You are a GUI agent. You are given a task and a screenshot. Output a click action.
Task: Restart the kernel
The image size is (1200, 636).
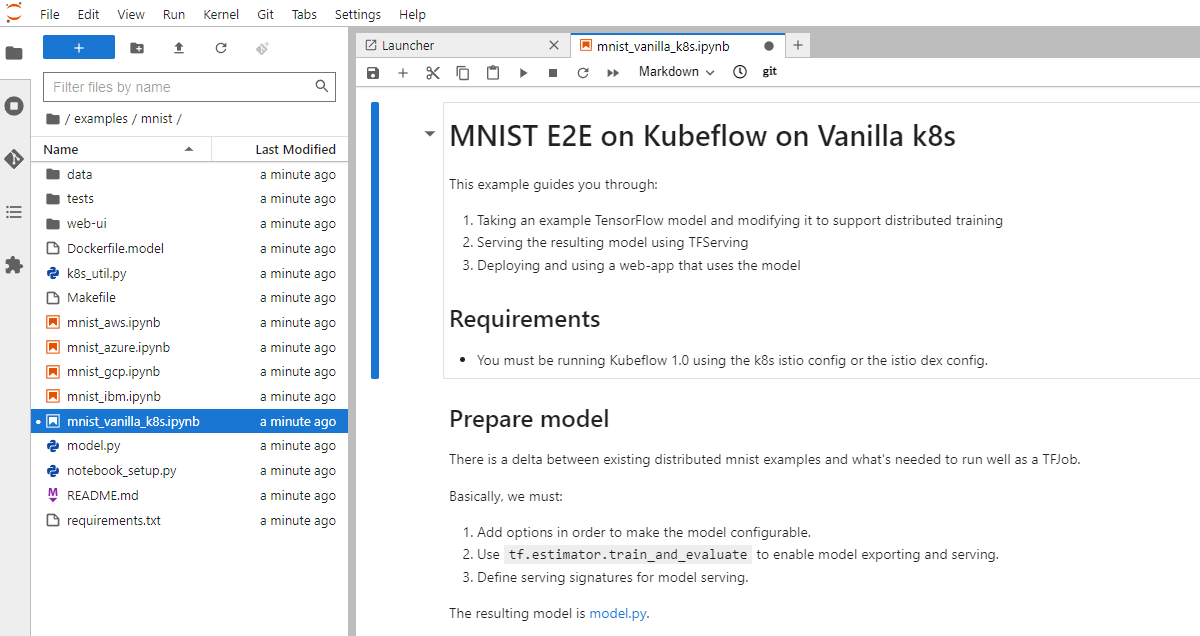pyautogui.click(x=583, y=73)
